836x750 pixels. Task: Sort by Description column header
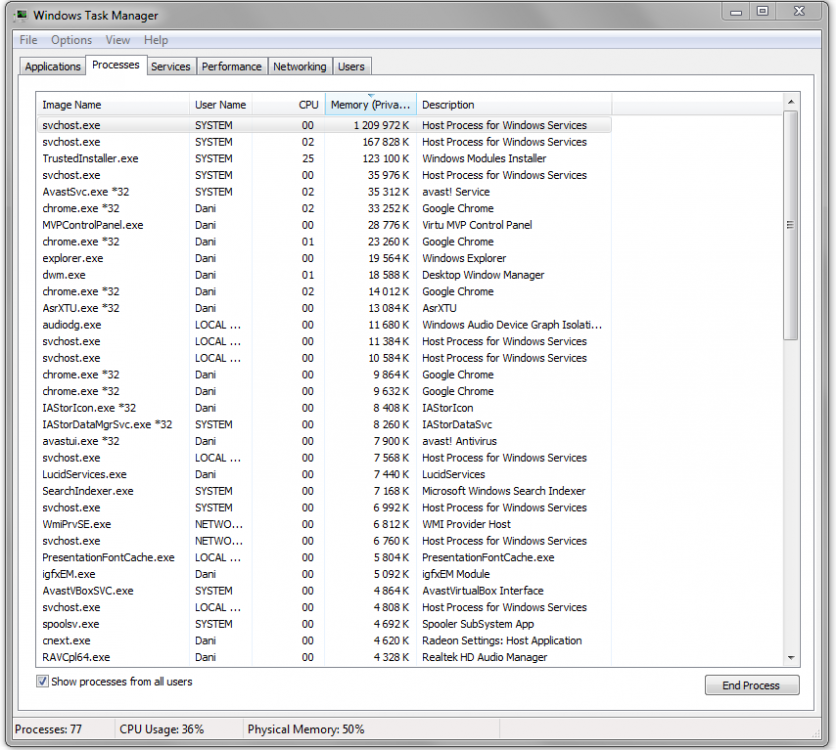point(514,104)
